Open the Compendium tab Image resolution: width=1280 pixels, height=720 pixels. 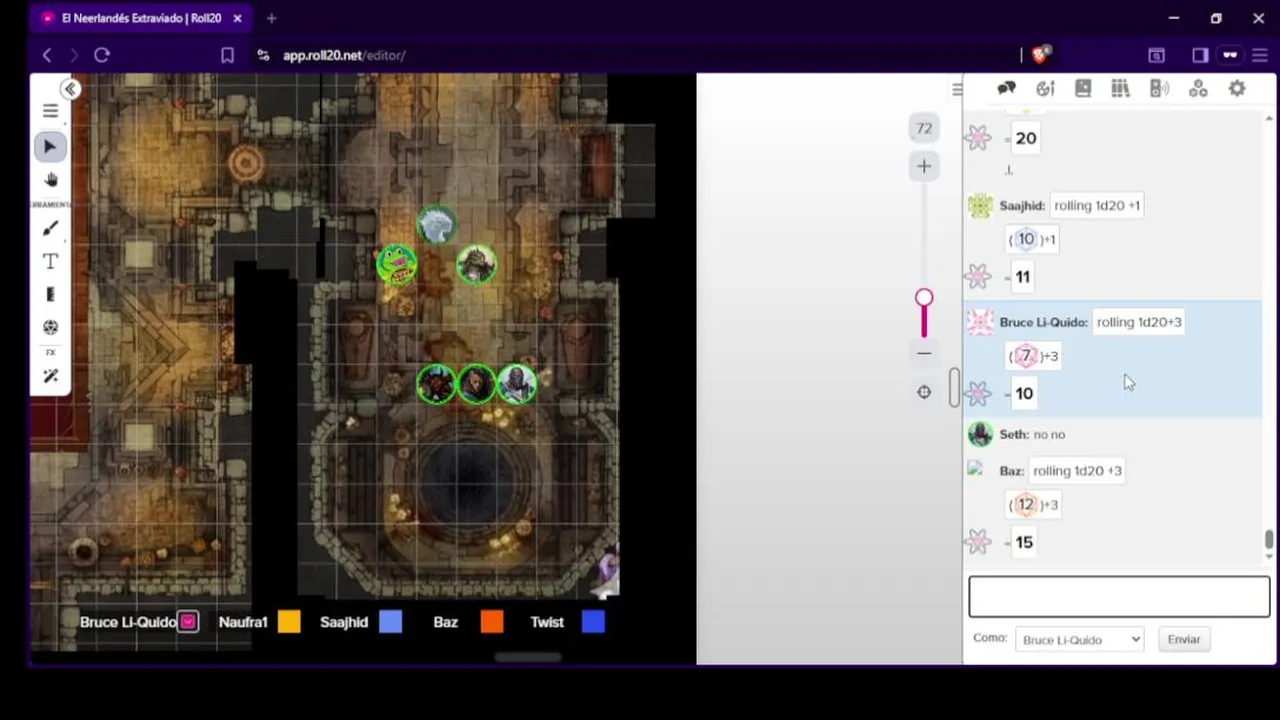click(x=1120, y=88)
